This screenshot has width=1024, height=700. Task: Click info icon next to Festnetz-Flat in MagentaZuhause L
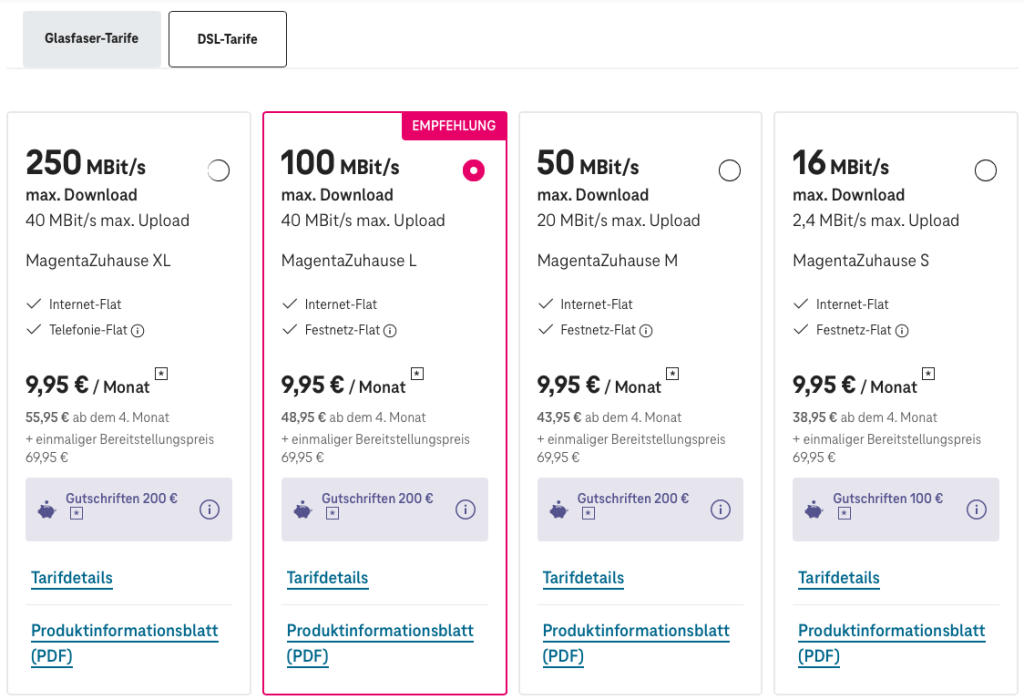391,330
